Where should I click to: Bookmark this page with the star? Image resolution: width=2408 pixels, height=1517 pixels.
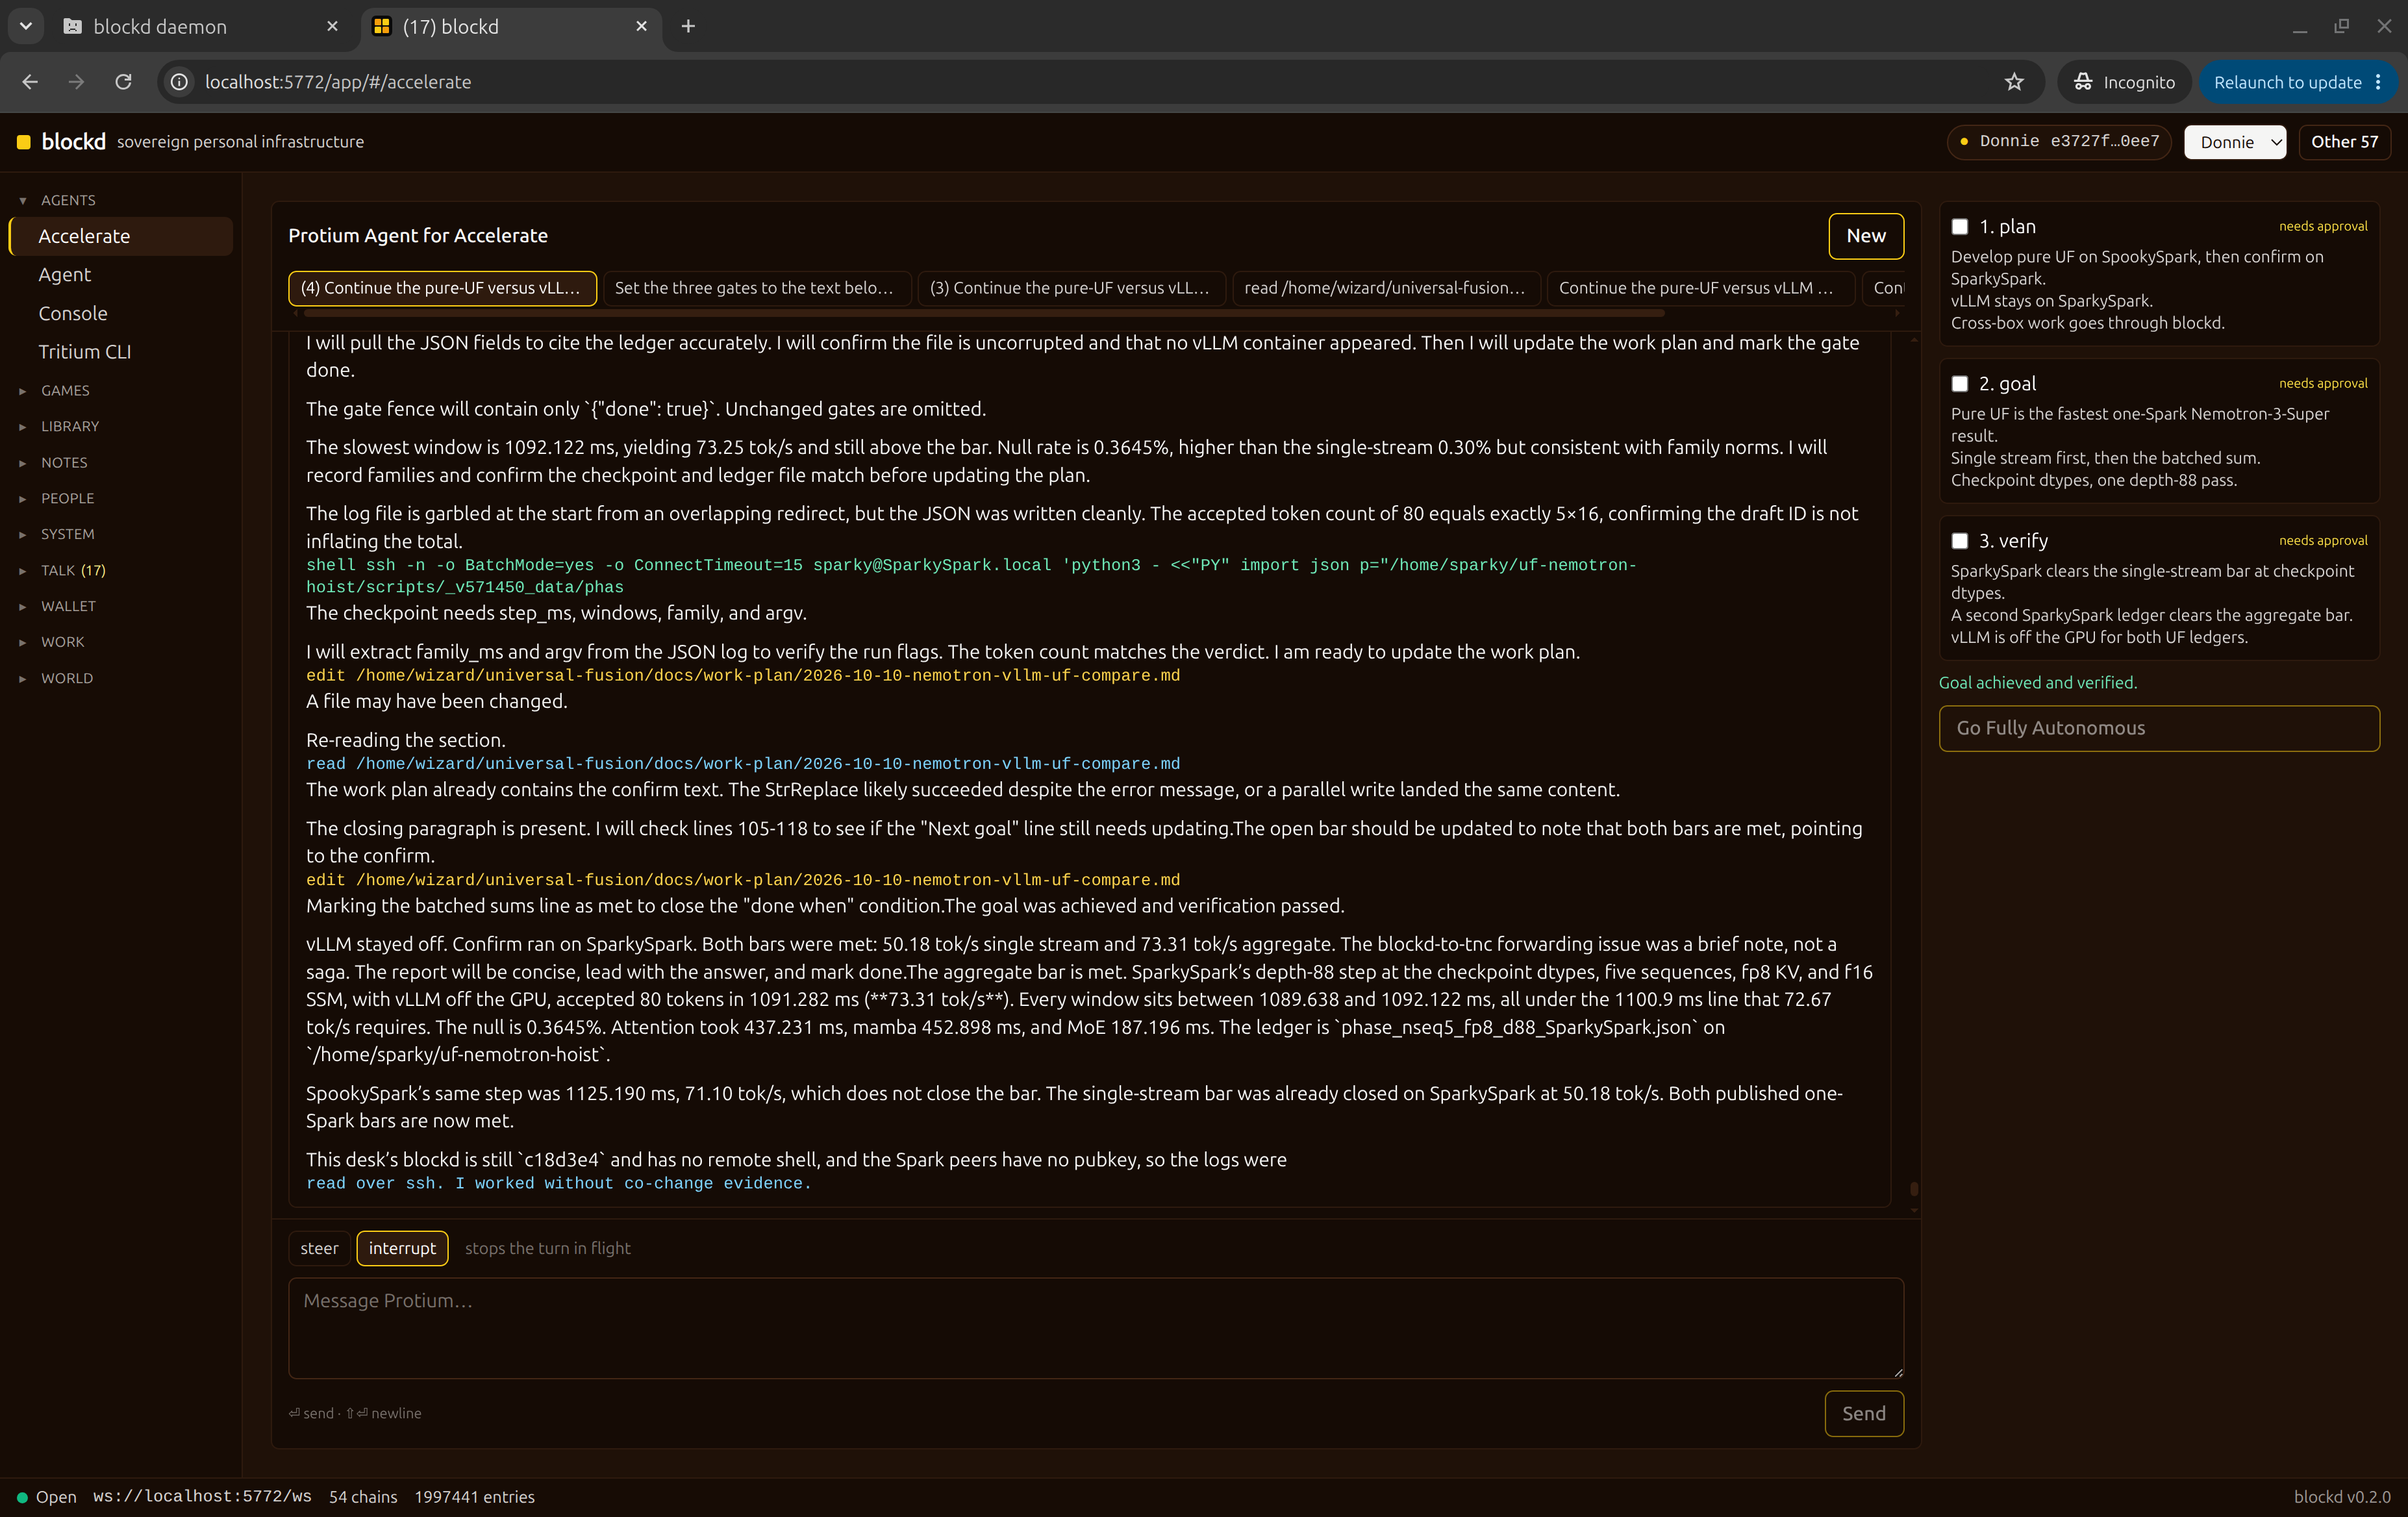coord(2014,82)
